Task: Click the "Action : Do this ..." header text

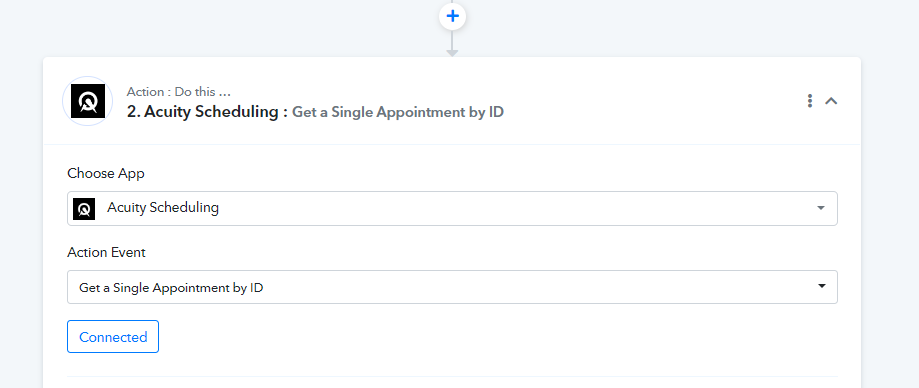Action: [x=179, y=92]
